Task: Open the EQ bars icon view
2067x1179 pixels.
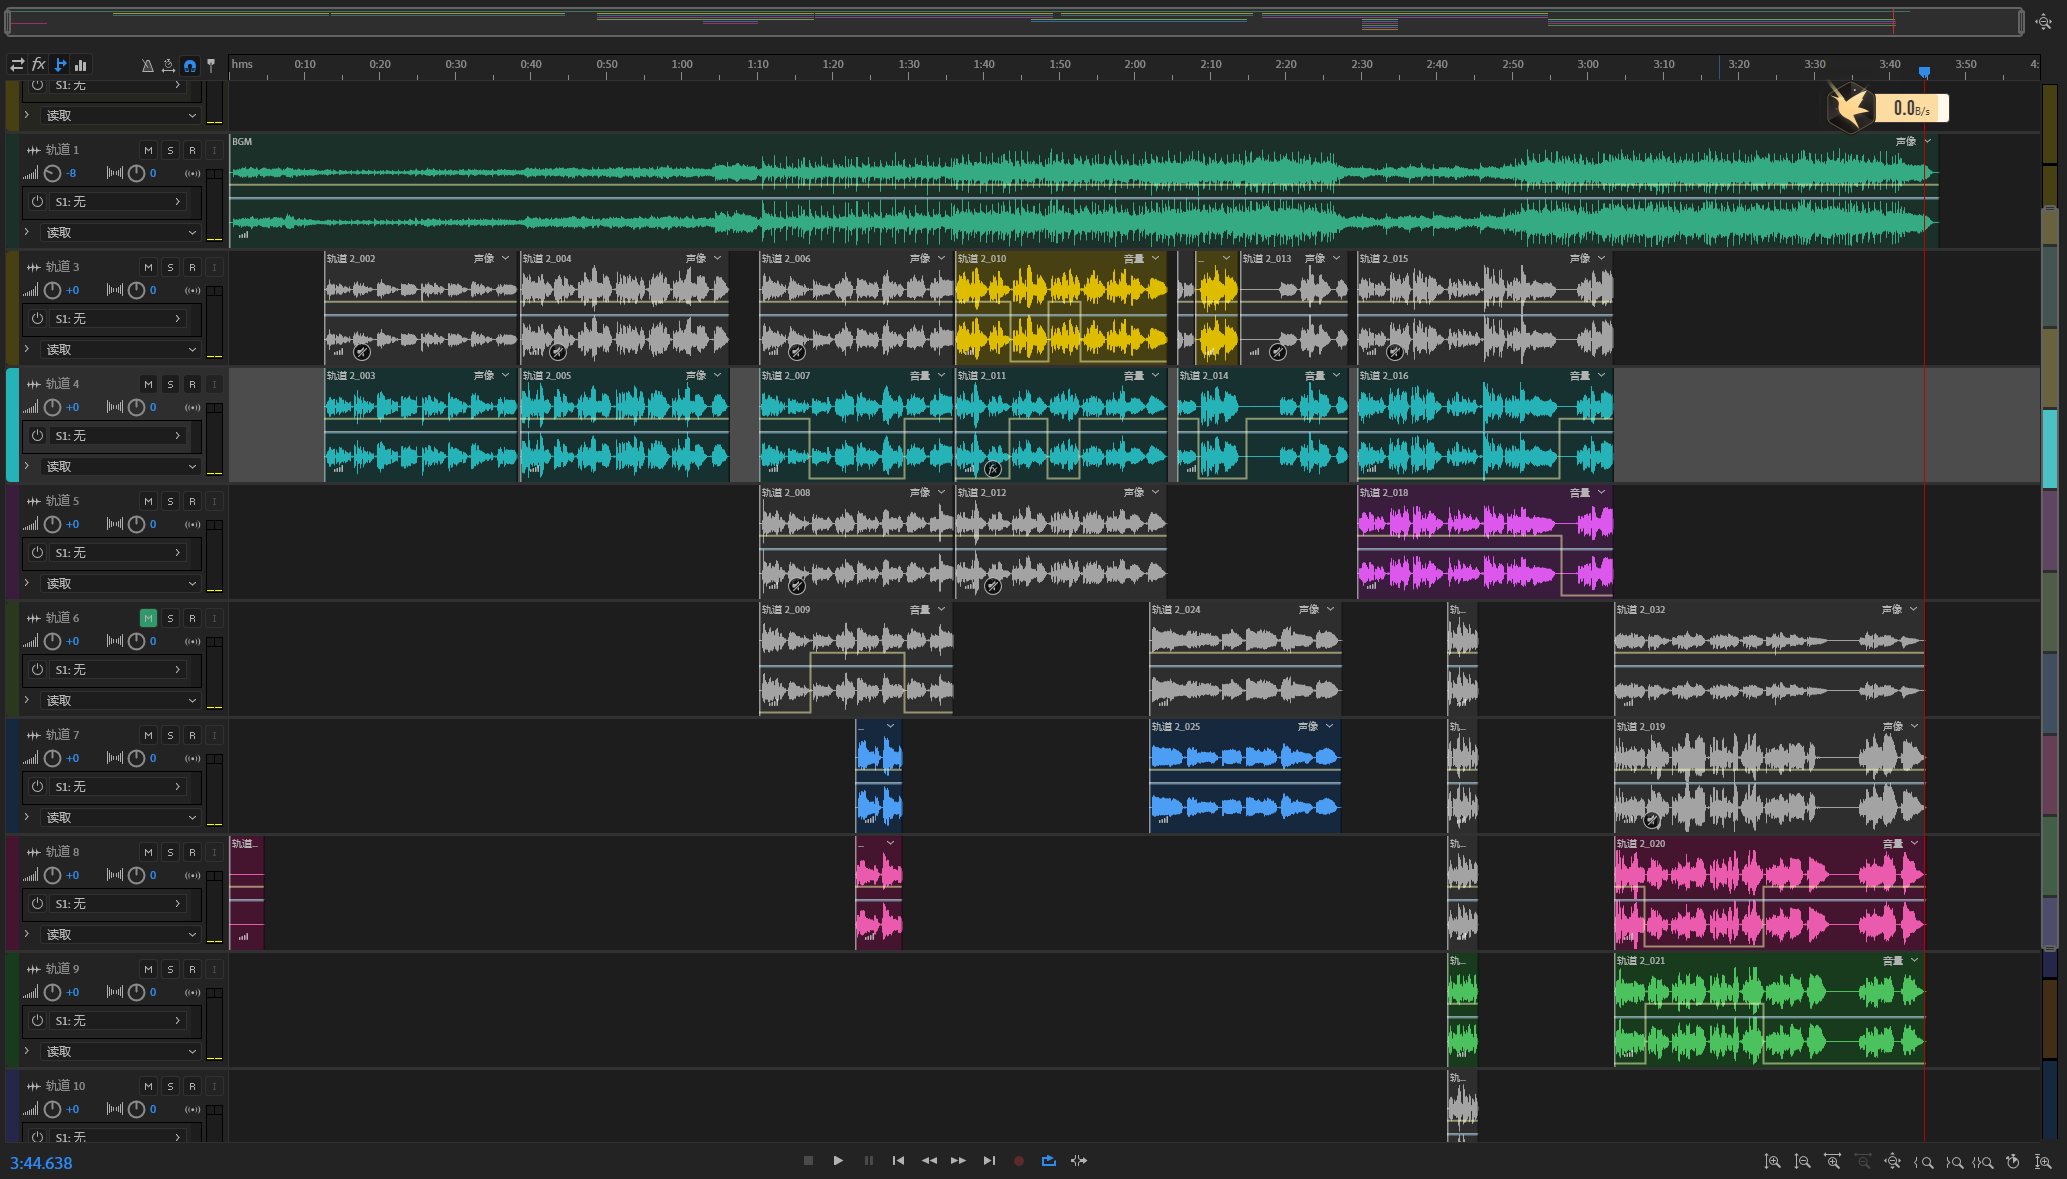Action: 81,65
